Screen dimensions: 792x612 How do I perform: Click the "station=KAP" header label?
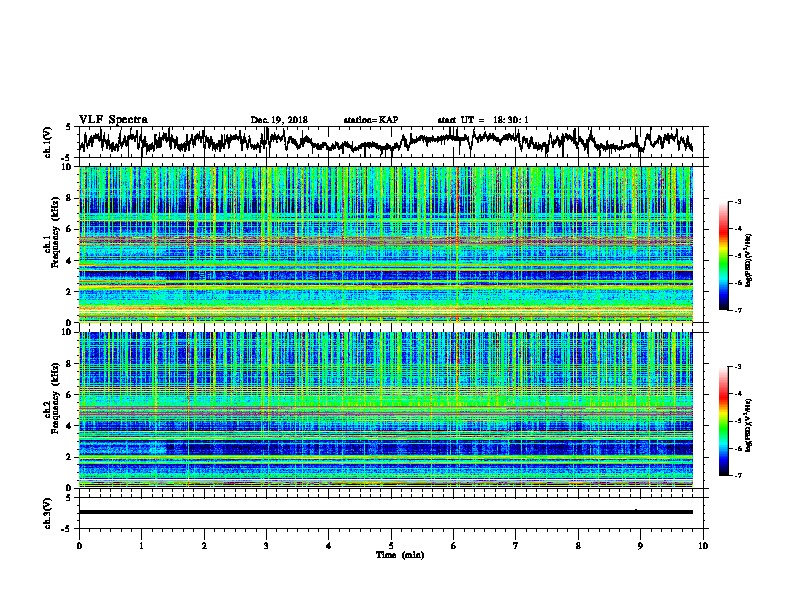click(371, 120)
